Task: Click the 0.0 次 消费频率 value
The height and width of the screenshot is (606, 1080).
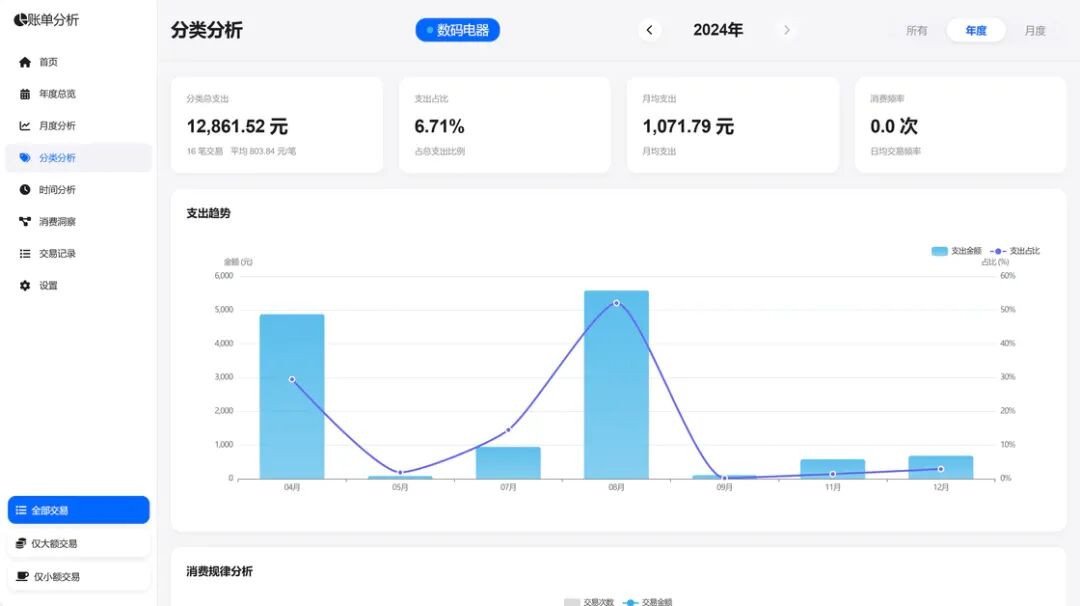Action: click(x=894, y=127)
